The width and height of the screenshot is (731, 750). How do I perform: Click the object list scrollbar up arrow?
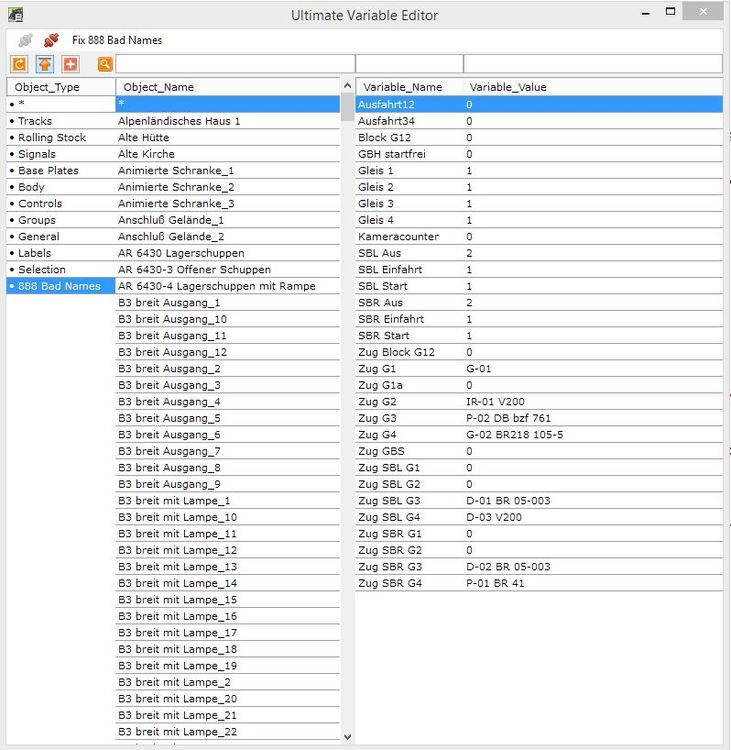(347, 87)
